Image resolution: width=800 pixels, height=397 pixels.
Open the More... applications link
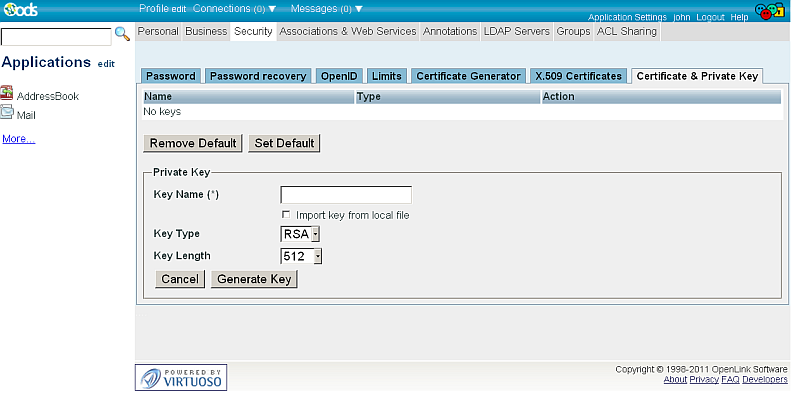tap(19, 139)
